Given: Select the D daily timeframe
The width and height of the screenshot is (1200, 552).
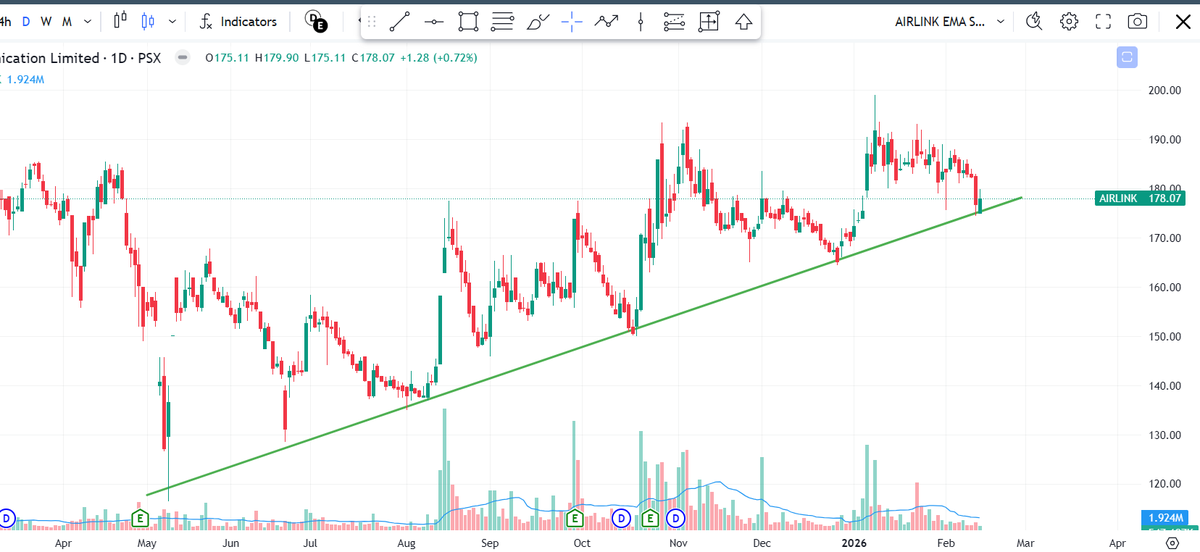Looking at the screenshot, I should (26, 21).
